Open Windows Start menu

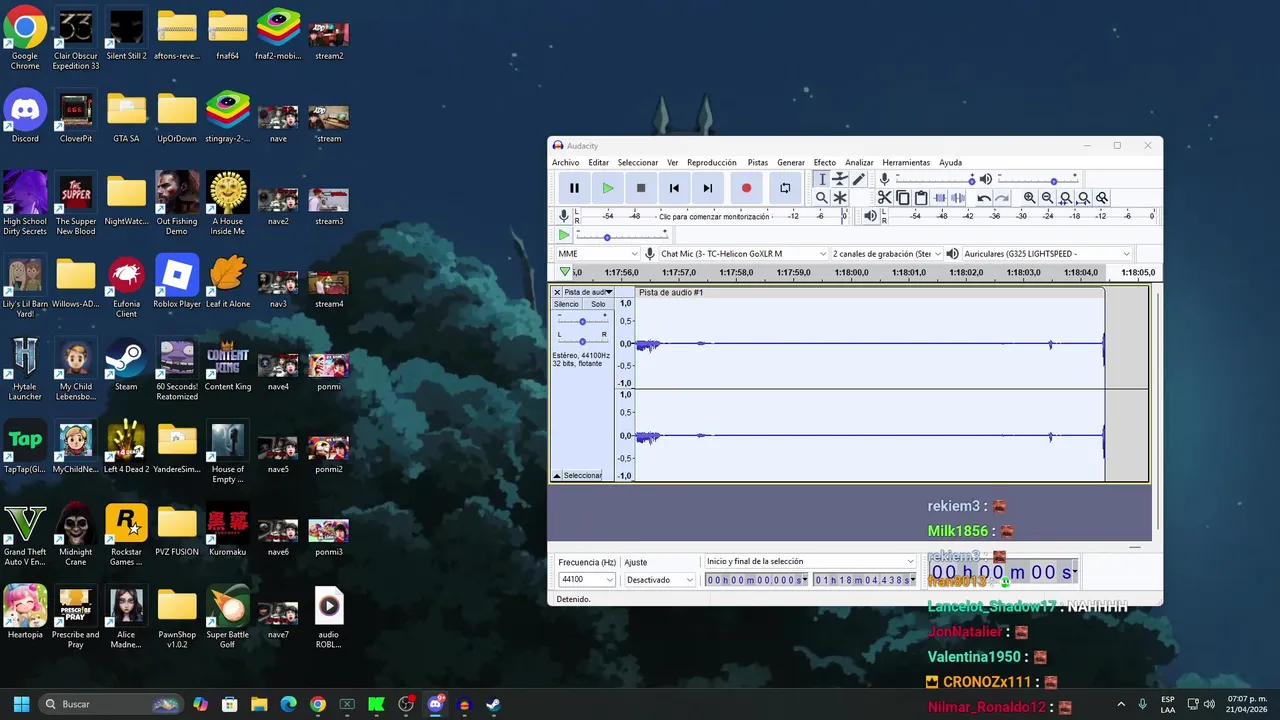[x=21, y=704]
